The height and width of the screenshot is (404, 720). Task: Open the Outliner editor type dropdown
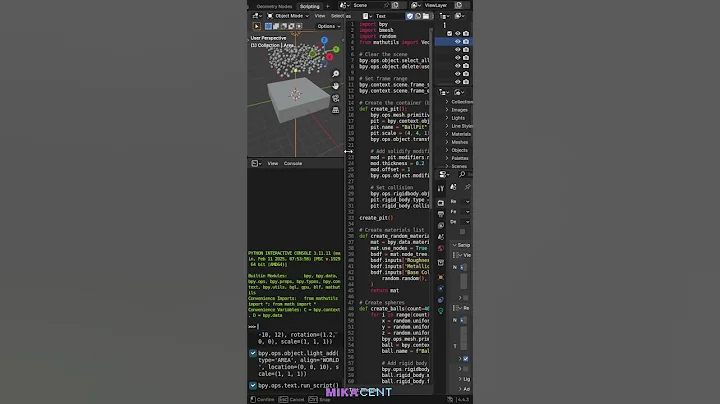444,16
